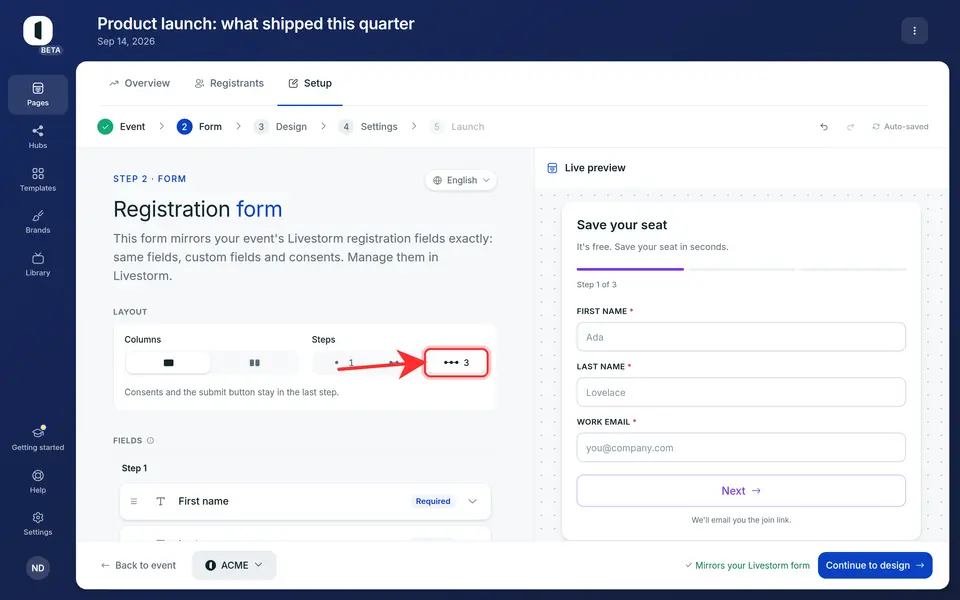Viewport: 960px width, 600px height.
Task: Click the Last Name input in preview
Action: coord(741,392)
